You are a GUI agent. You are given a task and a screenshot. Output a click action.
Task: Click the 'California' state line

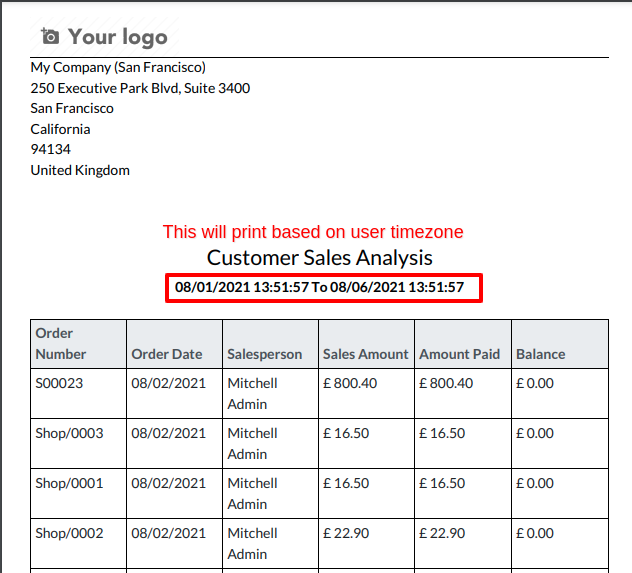[x=60, y=129]
